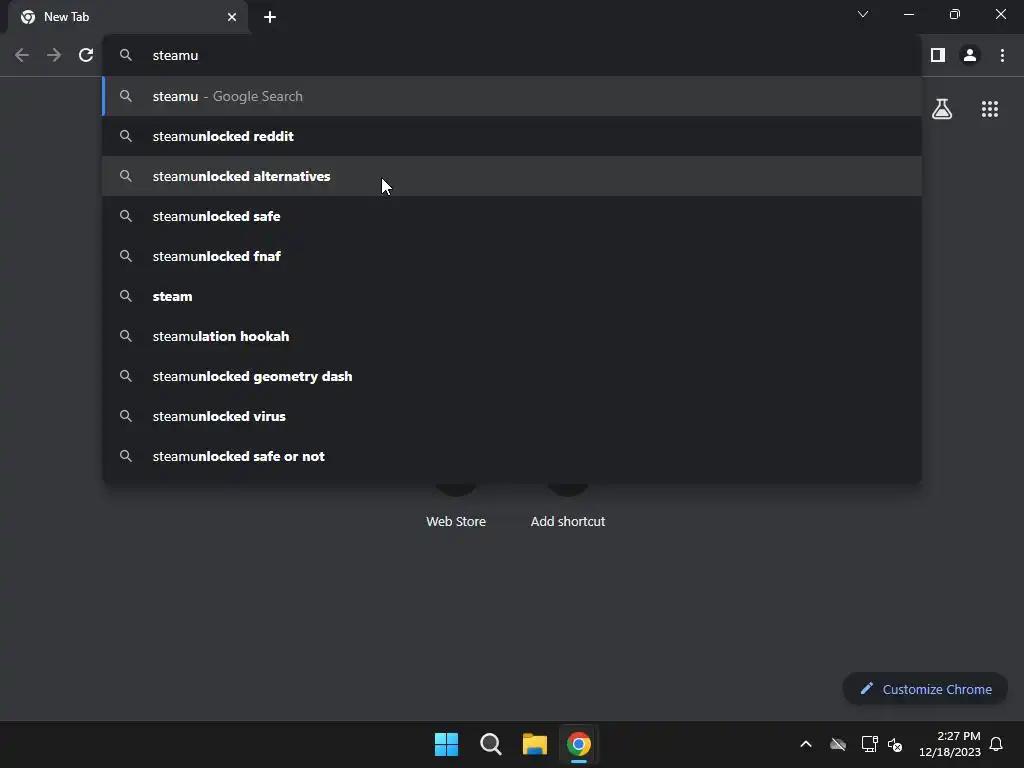Click the back navigation arrow
Screen dimensions: 1024x768
click(22, 56)
